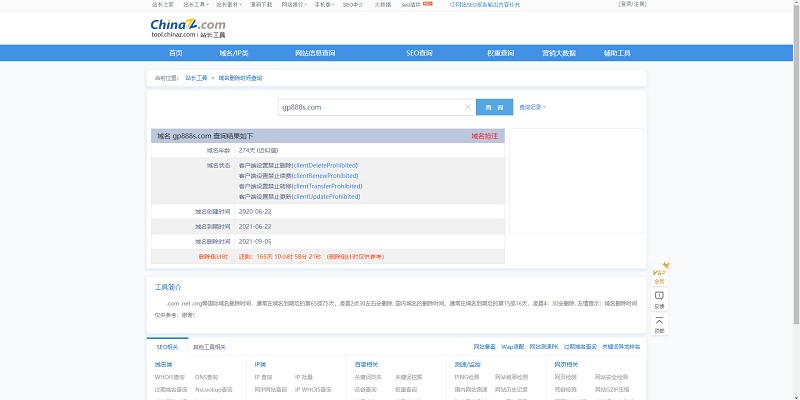Open SEO查询 navigation menu
The height and width of the screenshot is (400, 800).
419,53
